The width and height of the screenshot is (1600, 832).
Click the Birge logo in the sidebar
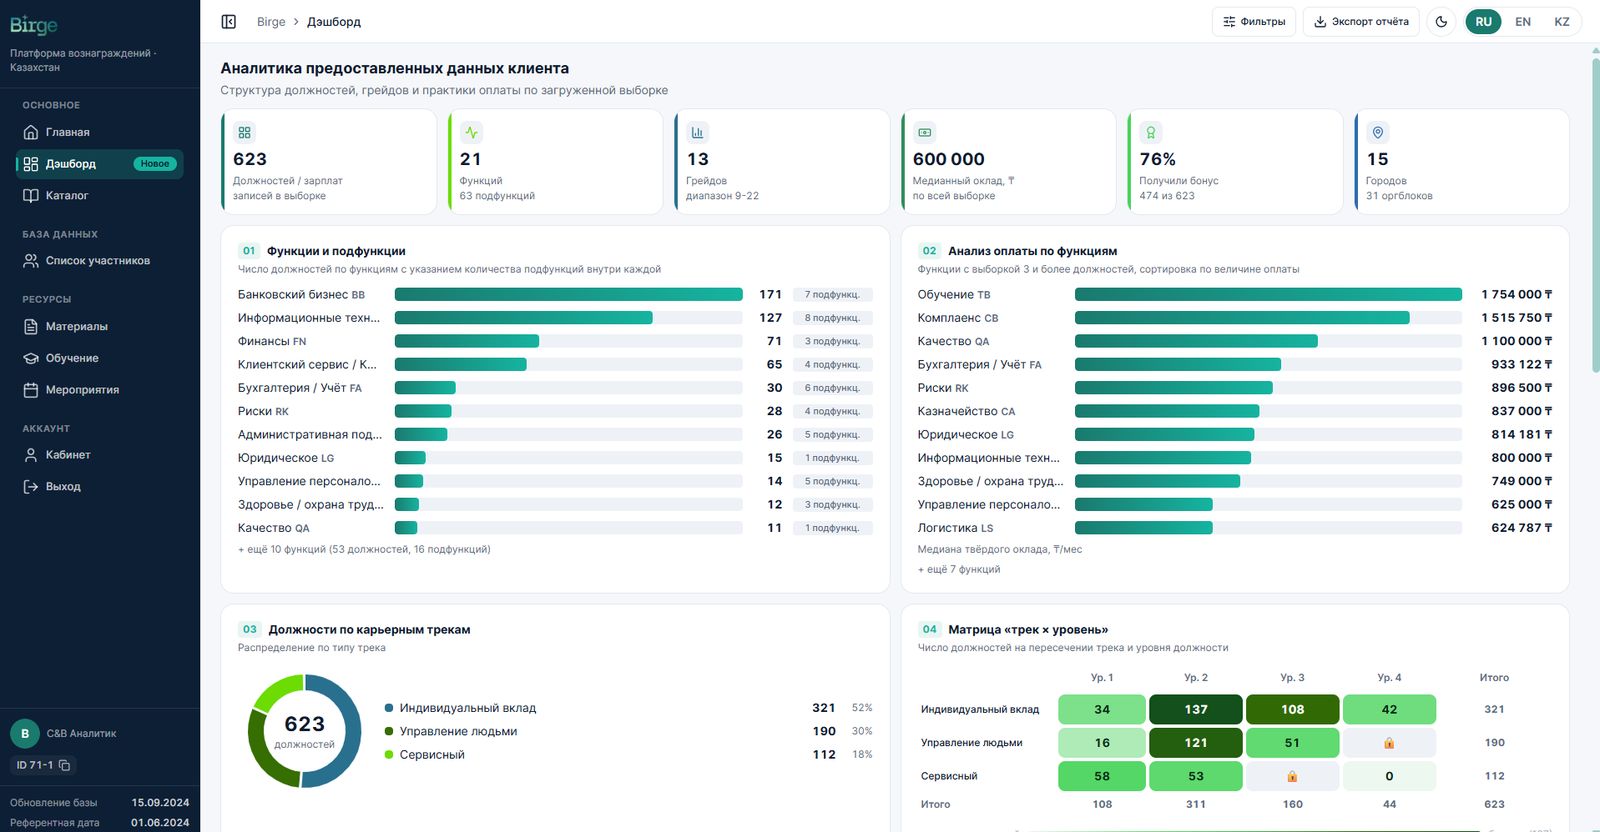[x=34, y=25]
